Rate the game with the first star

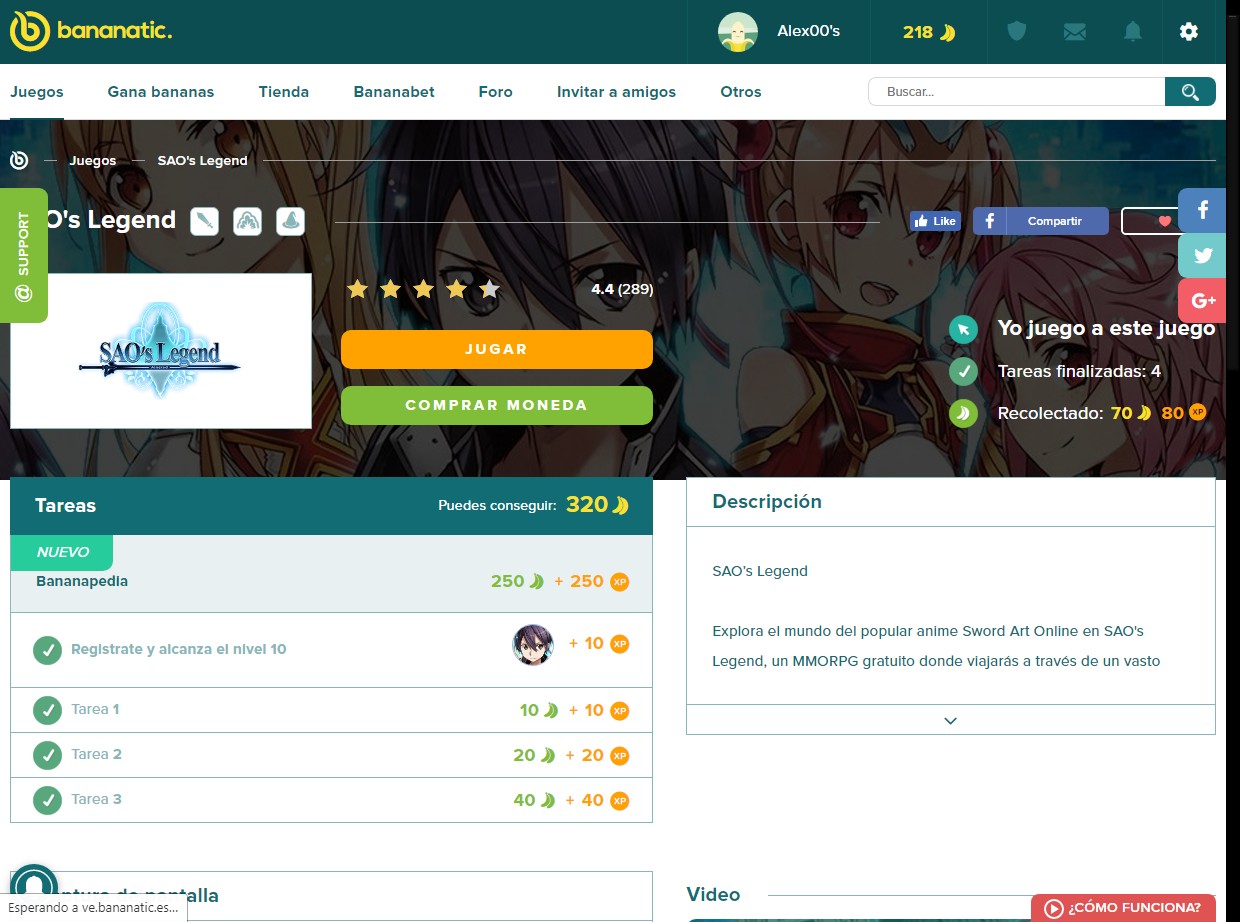point(357,290)
